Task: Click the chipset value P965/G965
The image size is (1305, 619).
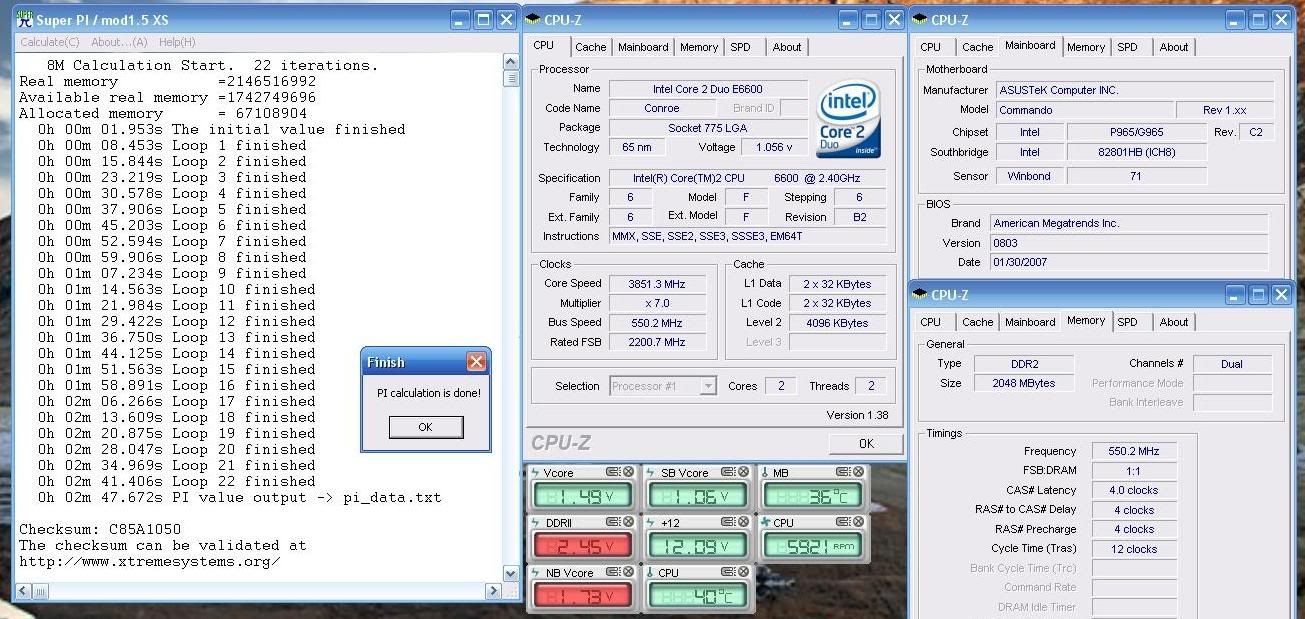Action: point(1137,132)
